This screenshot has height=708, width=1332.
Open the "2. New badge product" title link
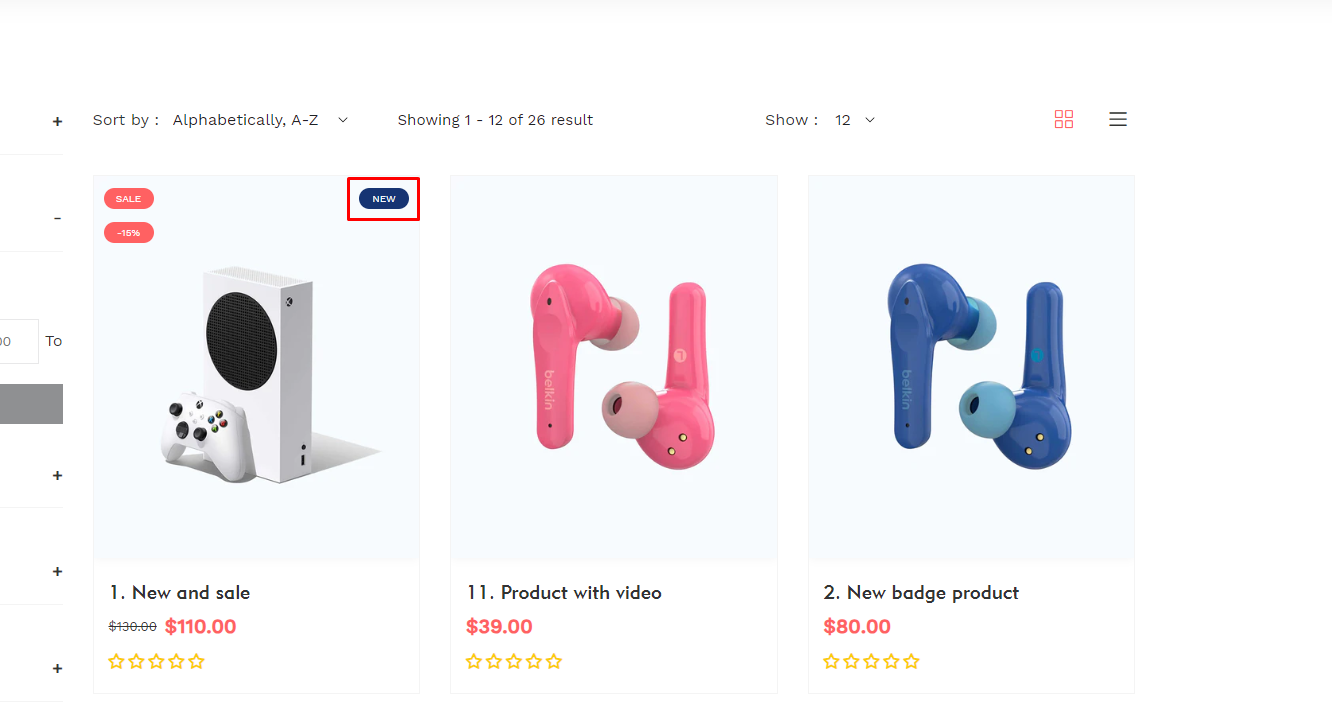click(921, 593)
